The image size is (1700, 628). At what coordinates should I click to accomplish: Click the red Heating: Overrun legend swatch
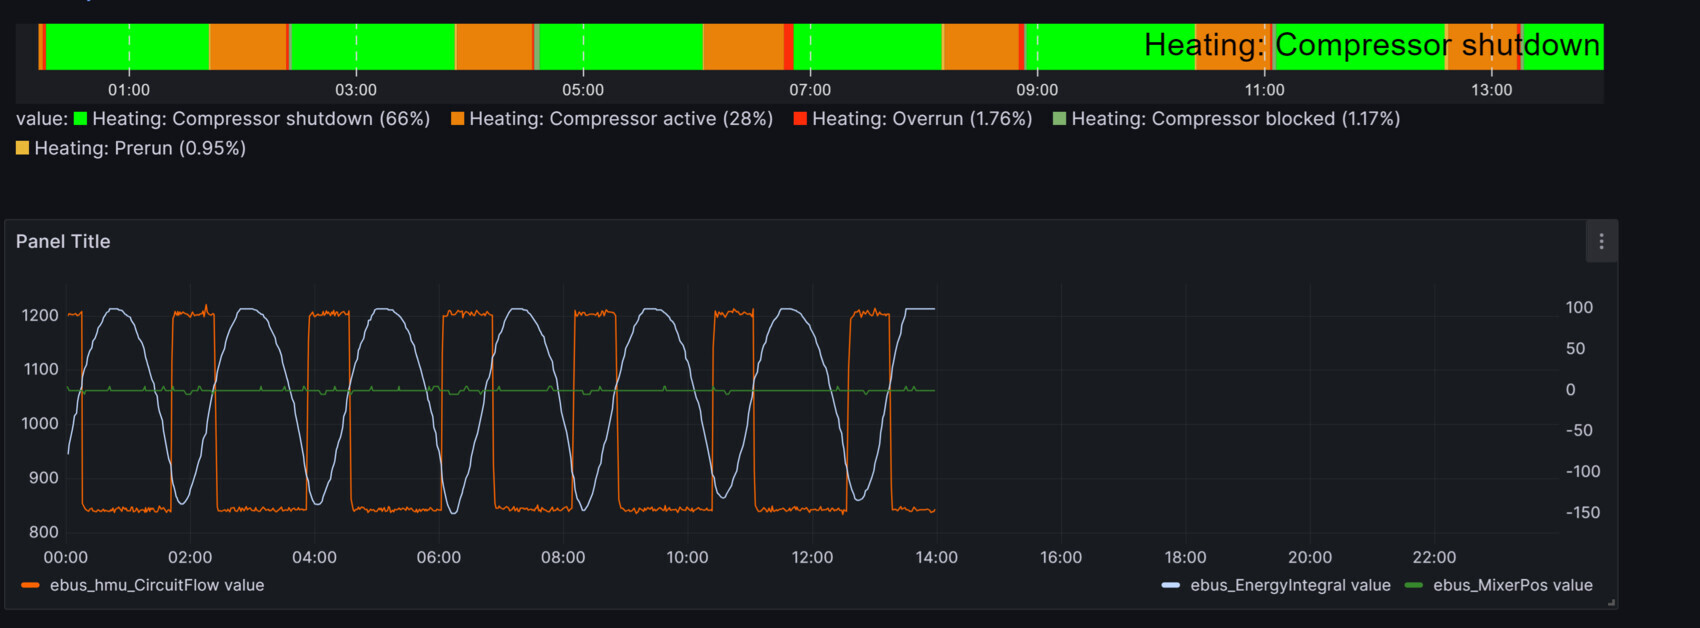800,119
